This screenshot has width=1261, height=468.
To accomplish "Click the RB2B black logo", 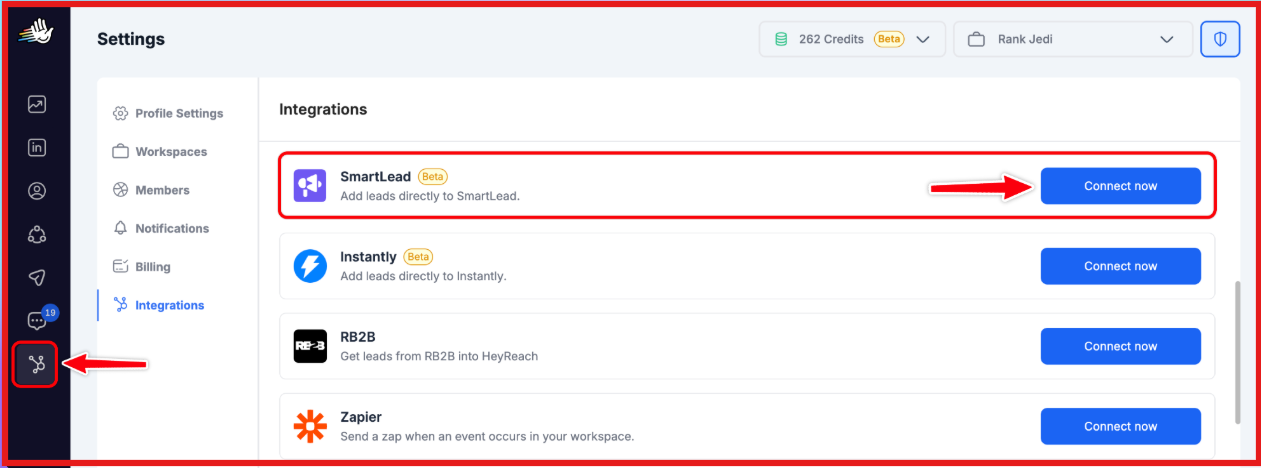I will click(x=310, y=346).
